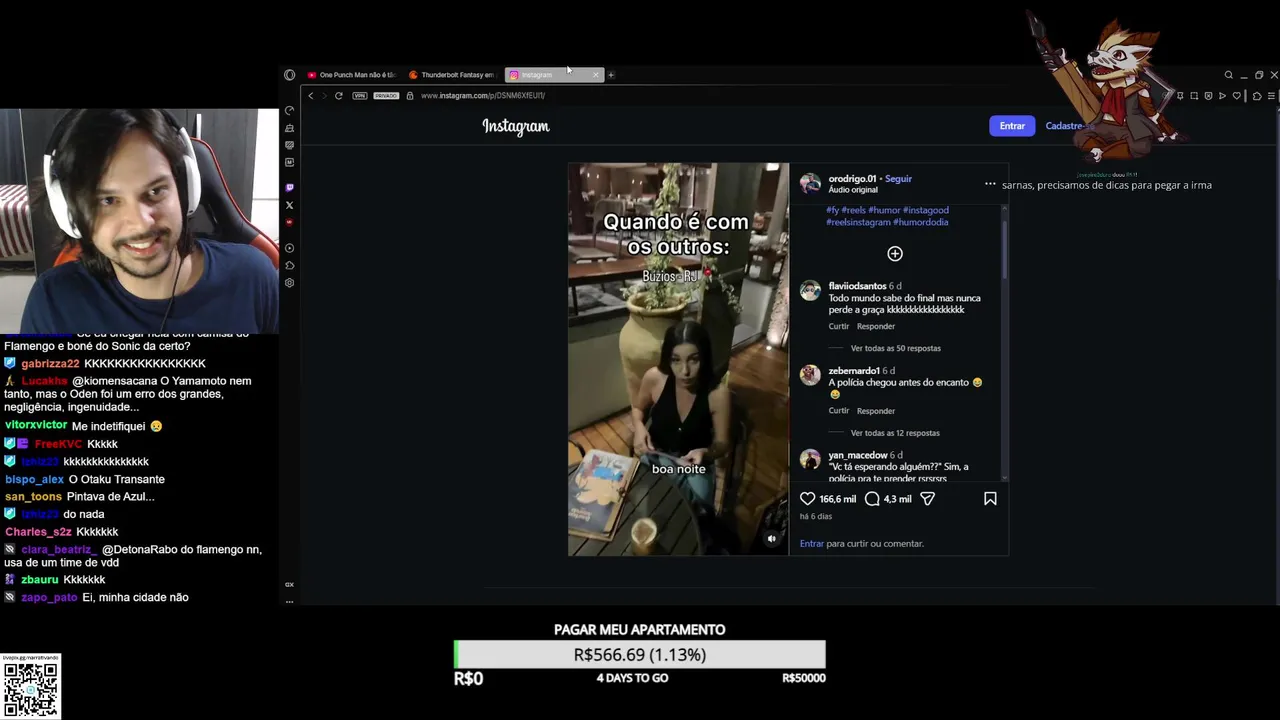Reload the Instagram page

pyautogui.click(x=338, y=95)
